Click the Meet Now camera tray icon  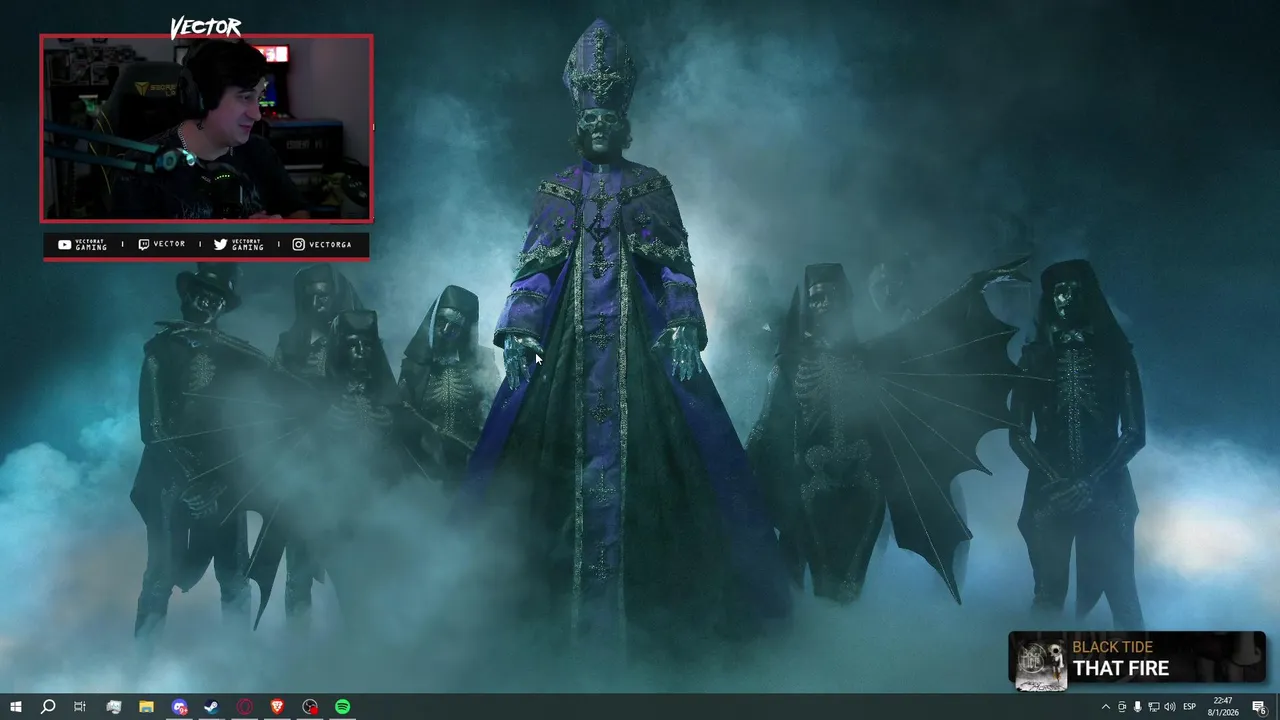click(x=1121, y=707)
